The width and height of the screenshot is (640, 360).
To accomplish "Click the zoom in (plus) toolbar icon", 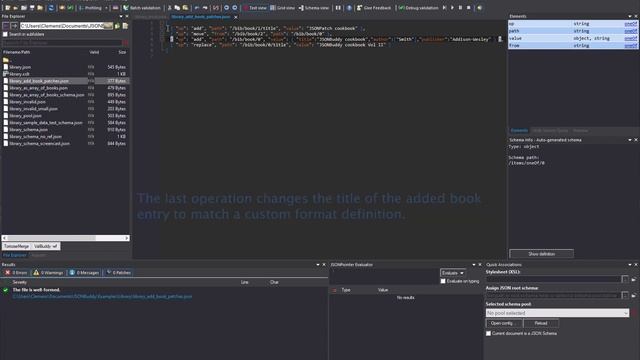I will [227, 8].
